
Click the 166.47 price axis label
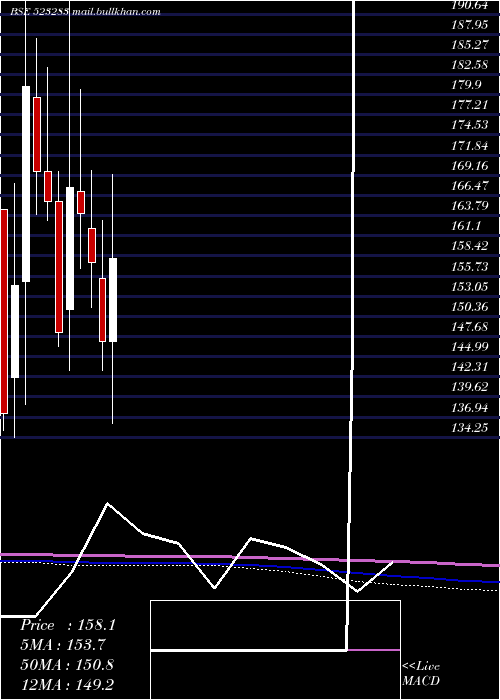pos(470,186)
